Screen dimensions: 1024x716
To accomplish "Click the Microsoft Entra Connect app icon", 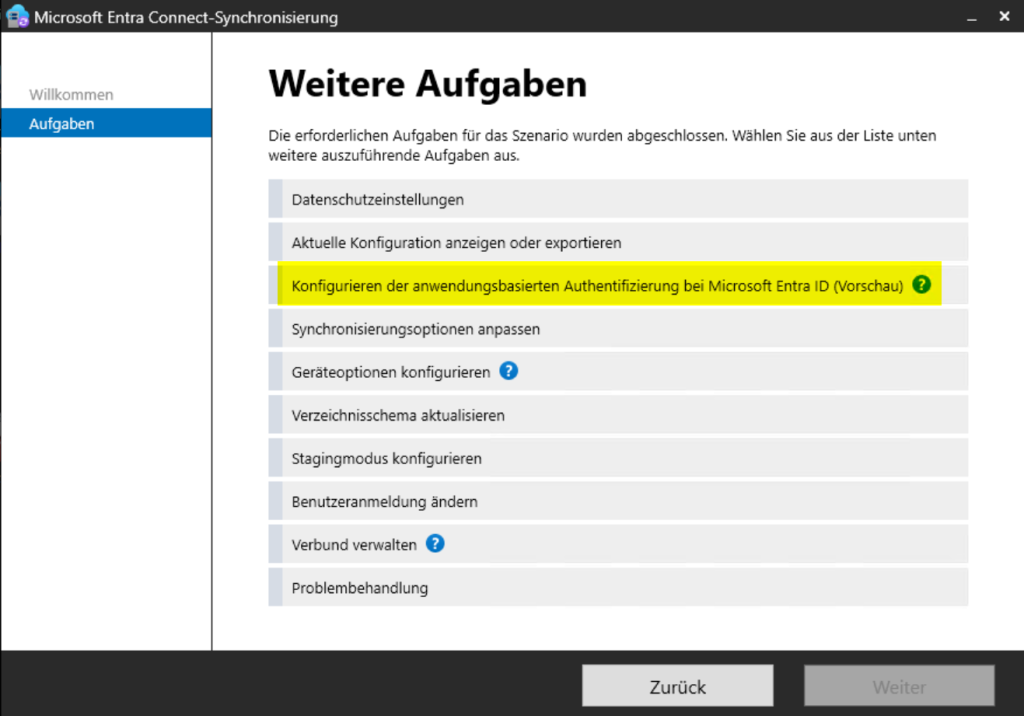I will 16,16.
